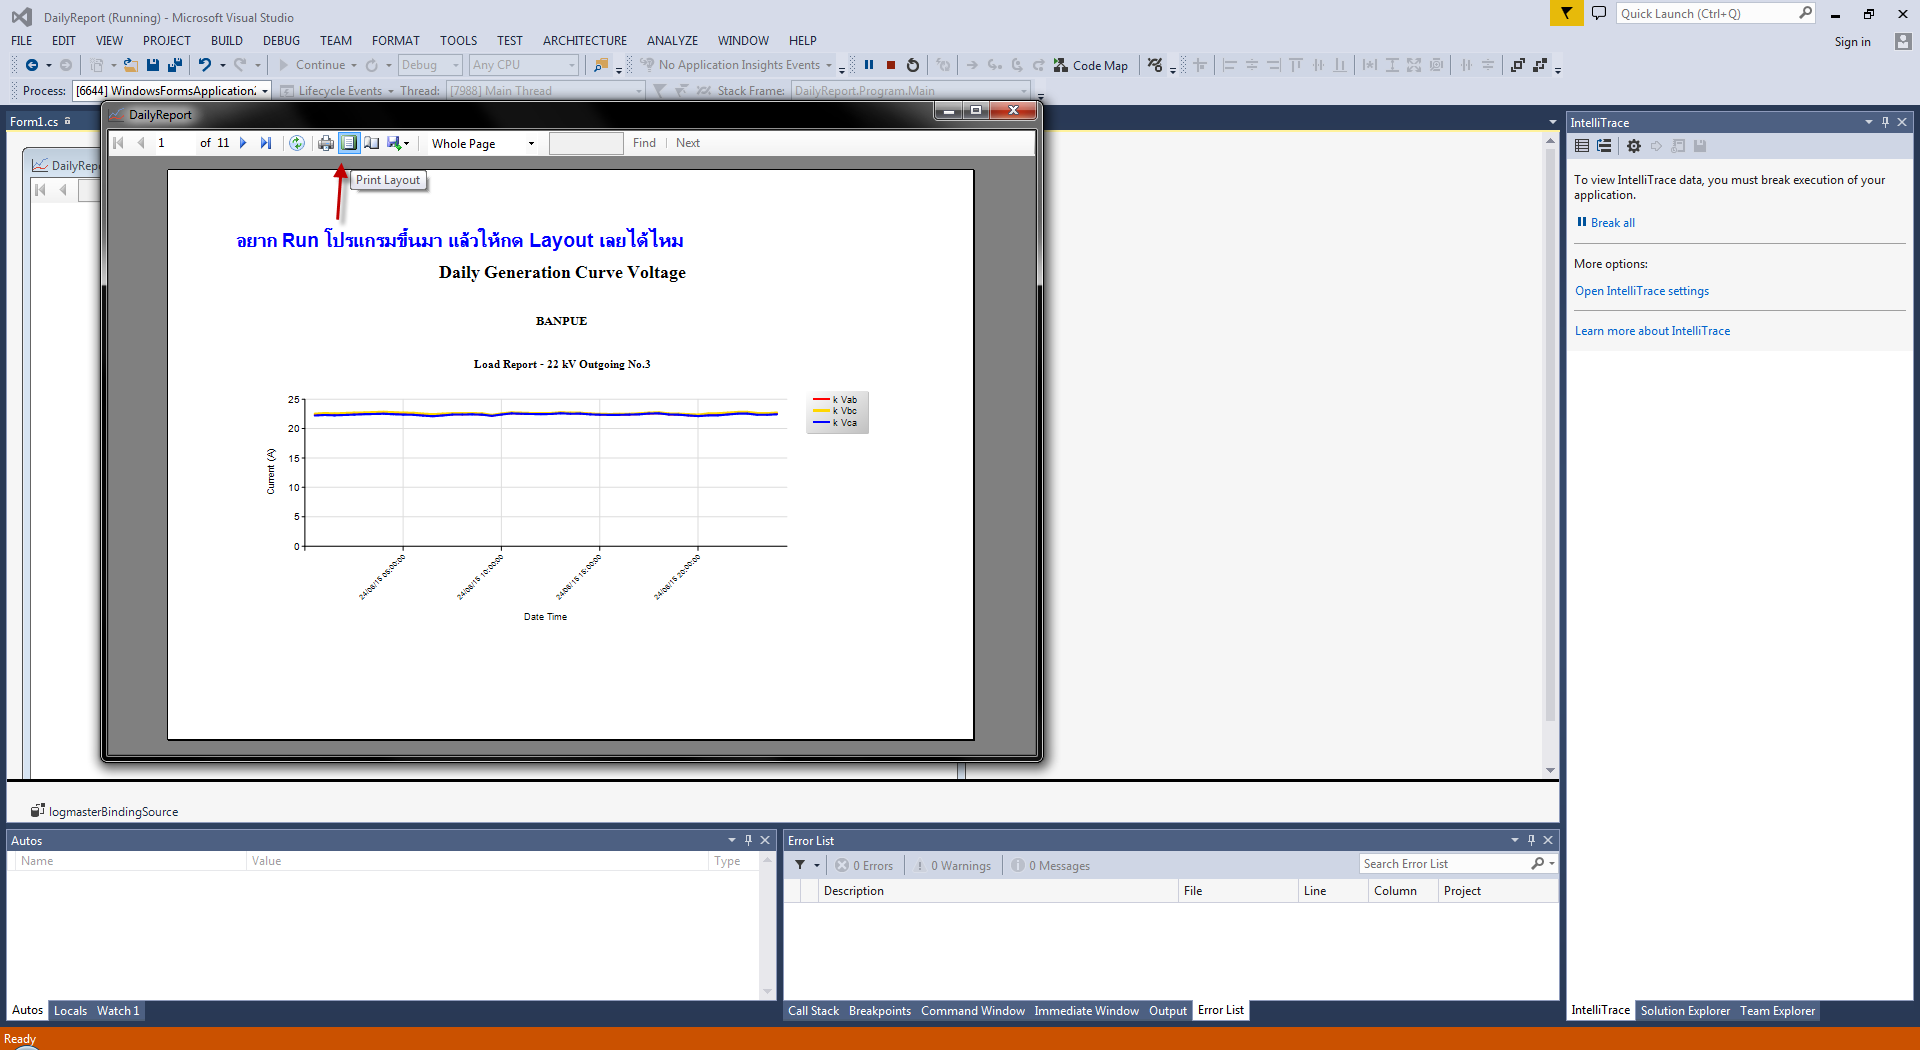Go to the last report page
1920x1050 pixels.
(266, 143)
